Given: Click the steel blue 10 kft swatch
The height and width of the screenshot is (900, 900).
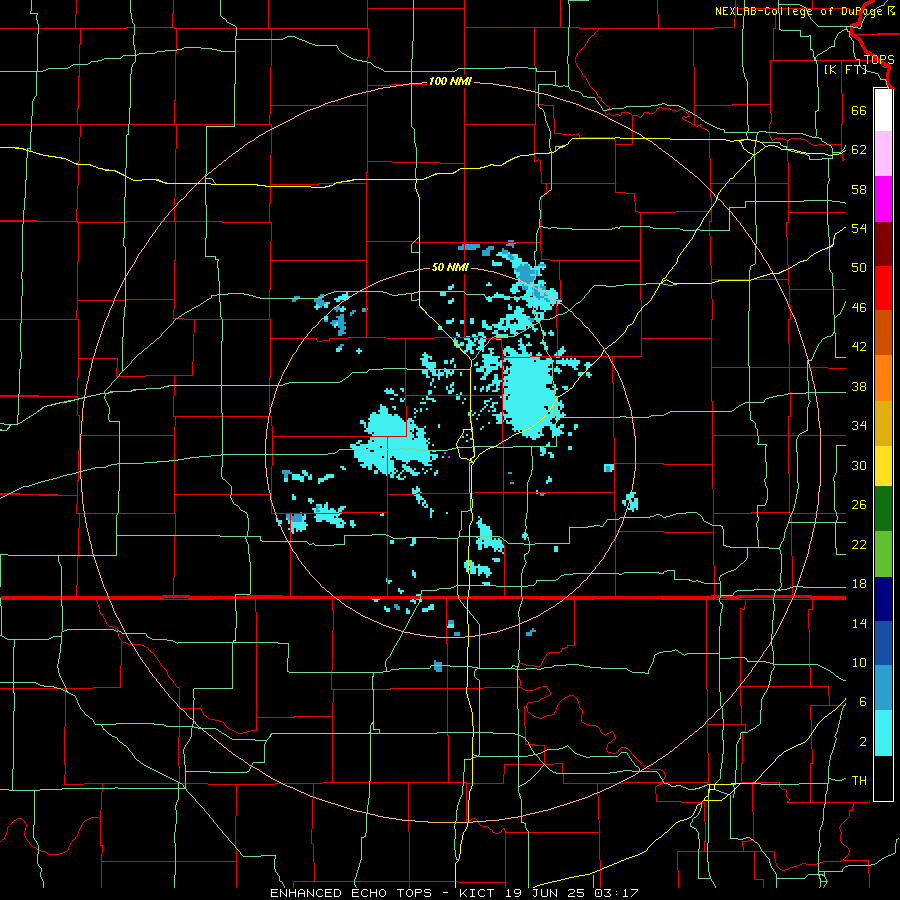Looking at the screenshot, I should [x=883, y=688].
